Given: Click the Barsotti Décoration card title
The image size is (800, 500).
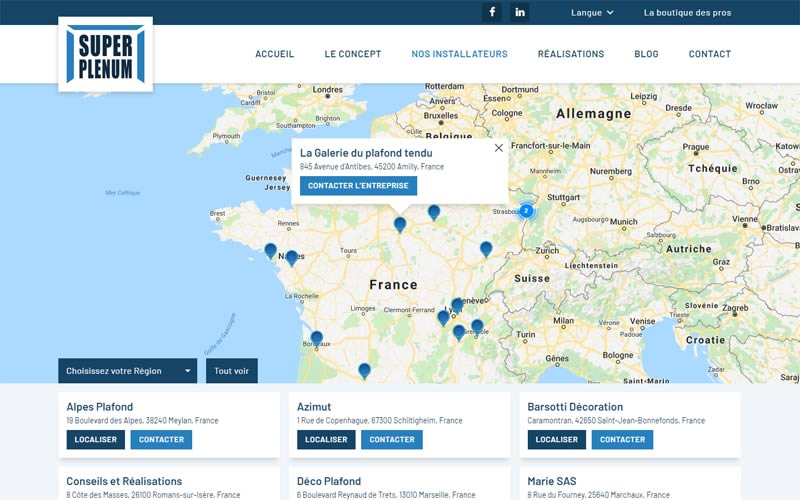Looking at the screenshot, I should click(x=575, y=407).
